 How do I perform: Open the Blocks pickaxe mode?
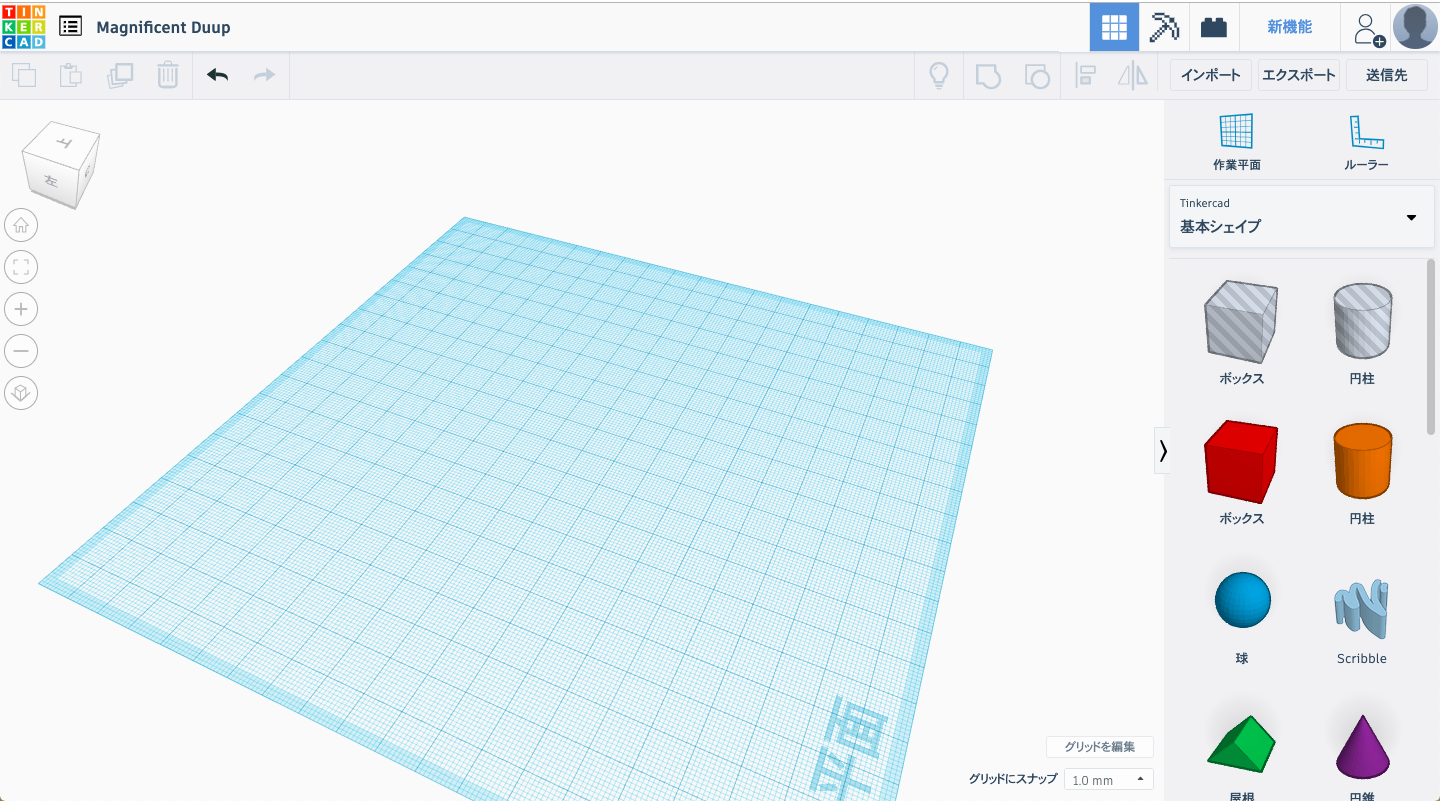pos(1164,27)
